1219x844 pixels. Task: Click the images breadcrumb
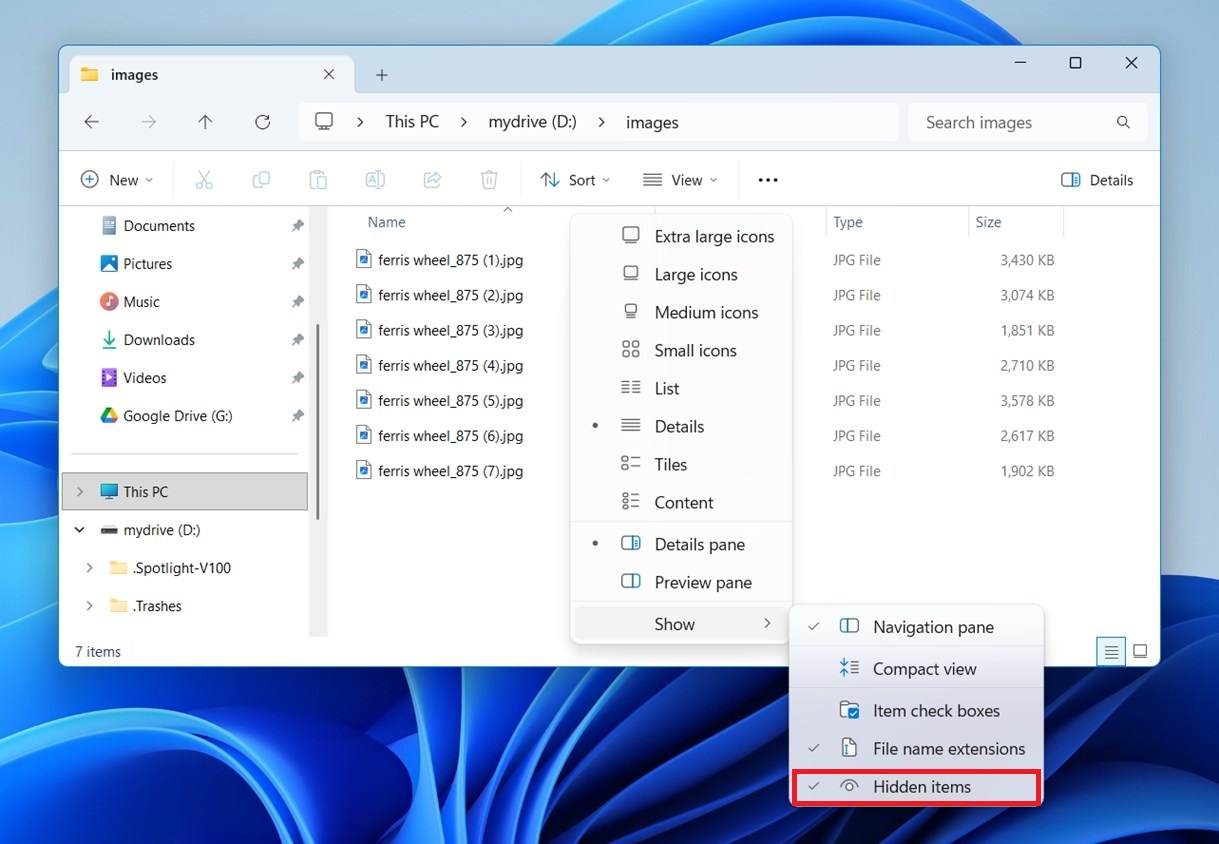[x=652, y=122]
